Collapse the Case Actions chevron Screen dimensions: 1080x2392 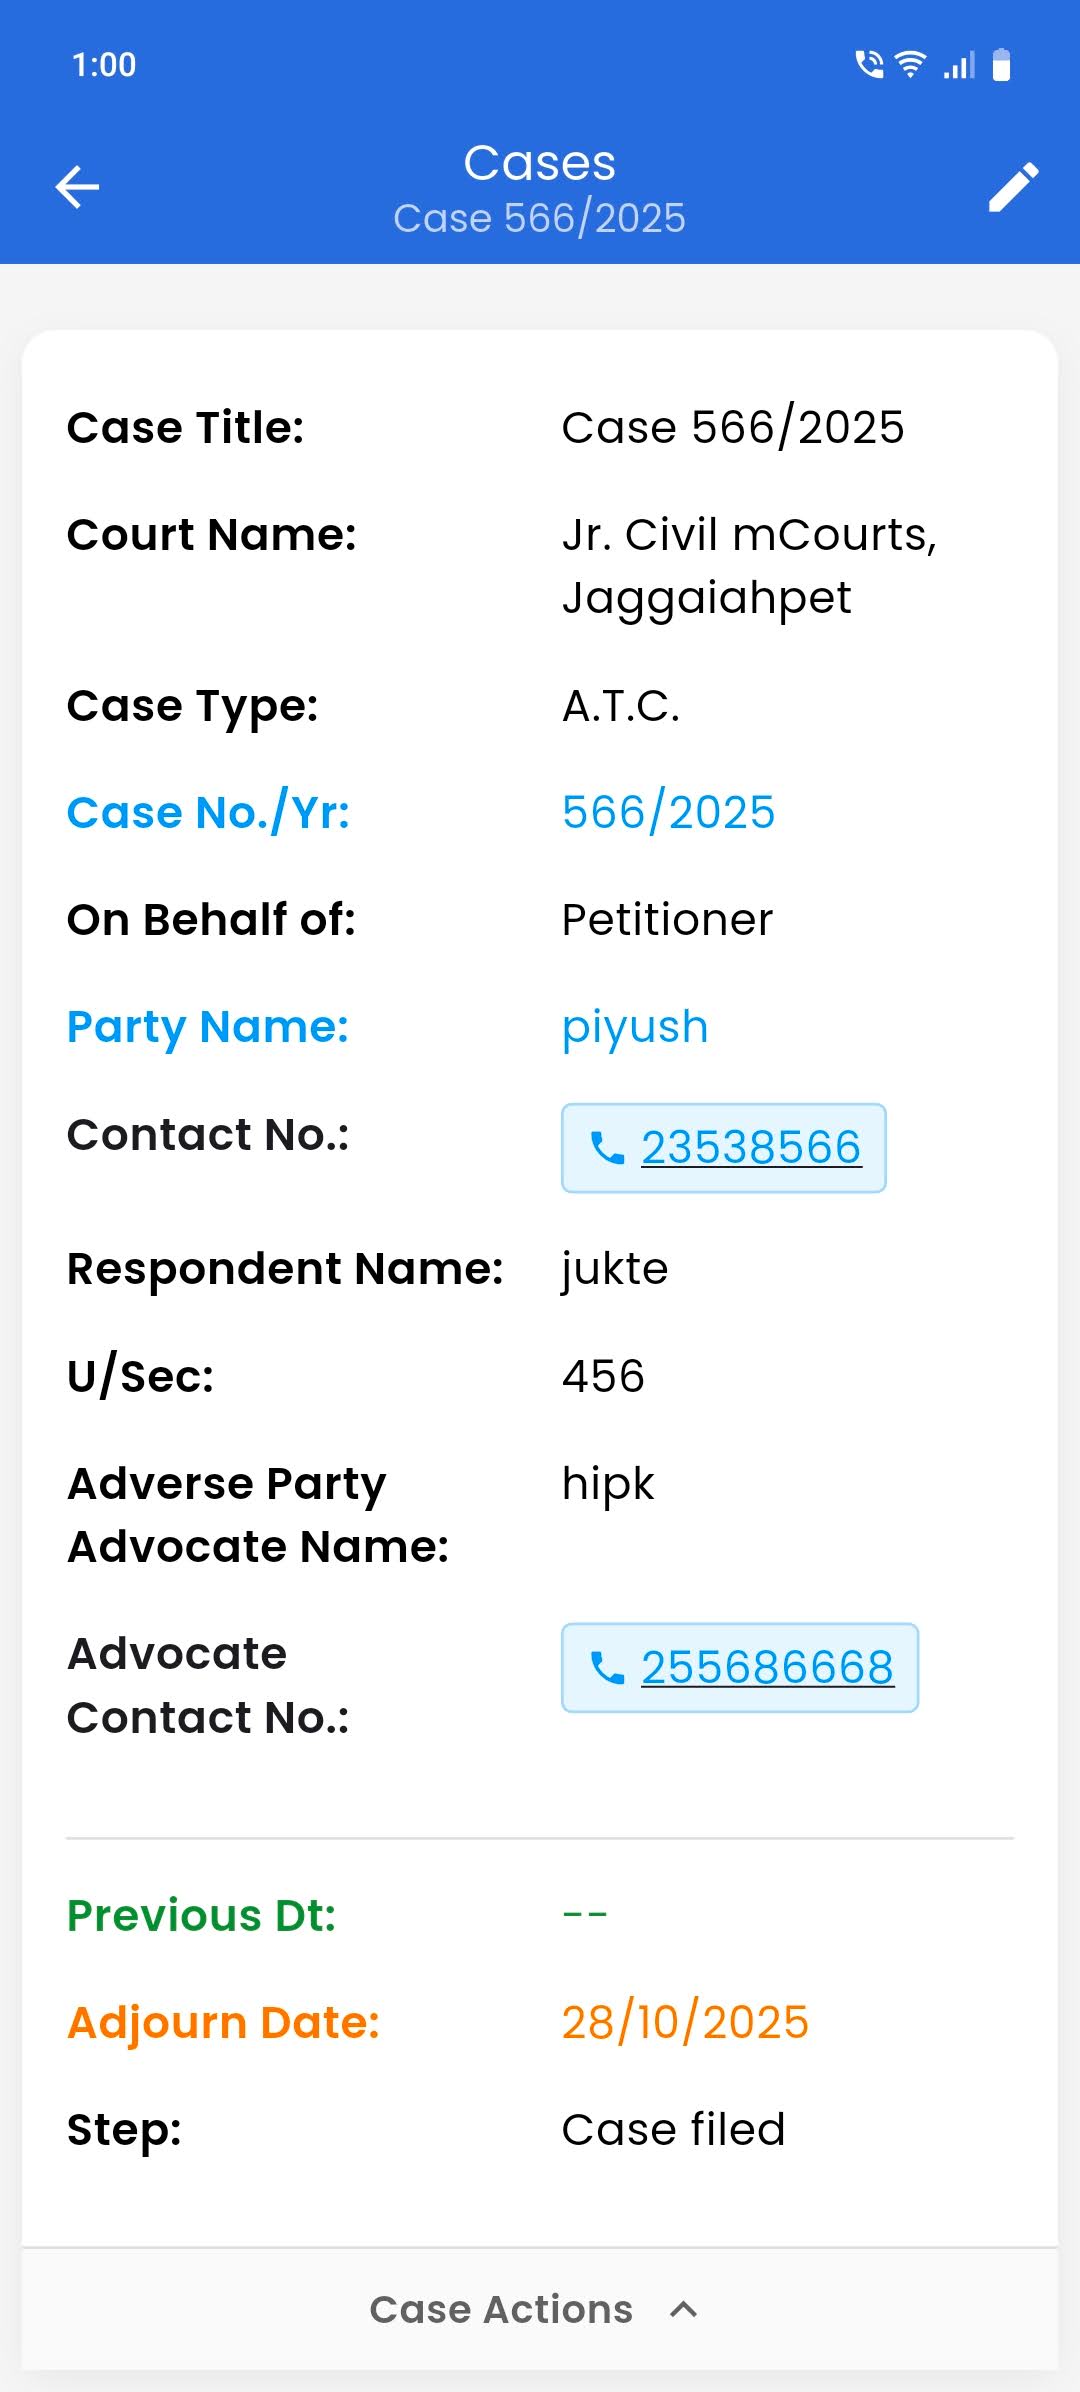pos(684,2309)
